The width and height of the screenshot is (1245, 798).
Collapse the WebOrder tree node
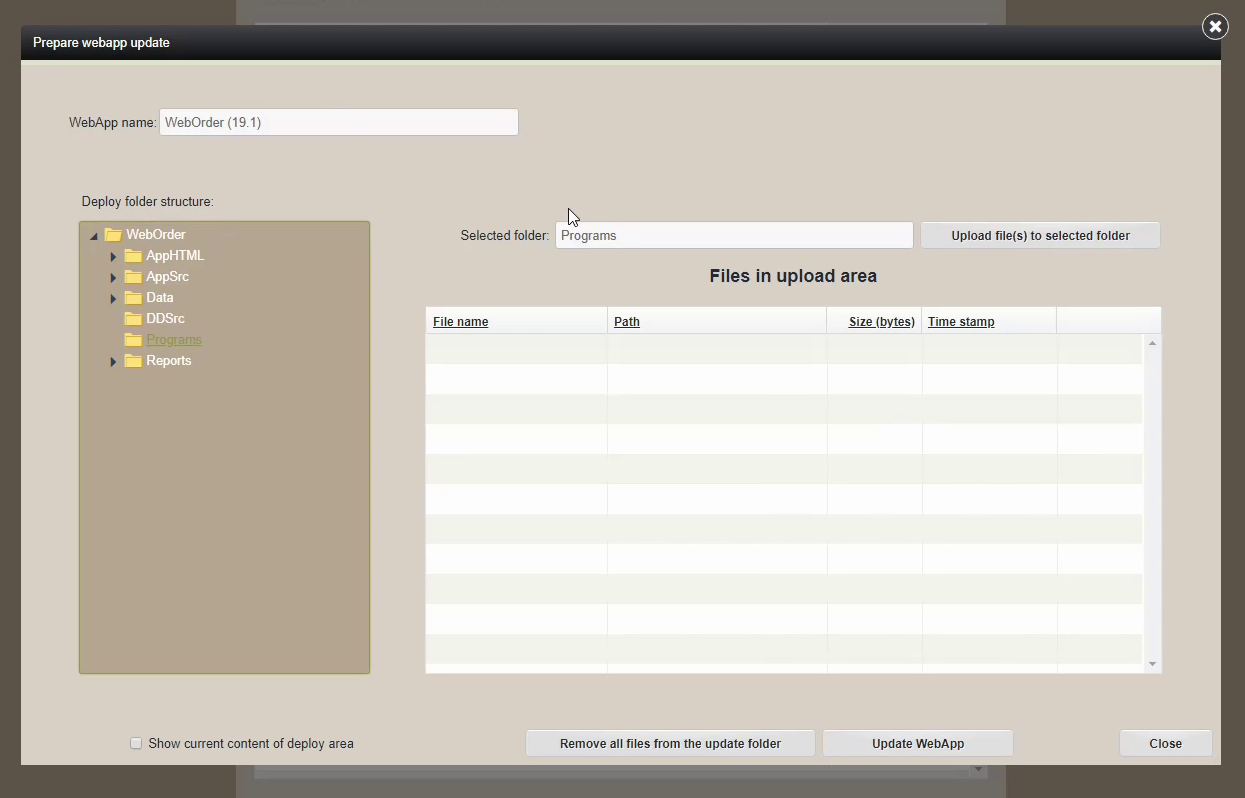pyautogui.click(x=94, y=236)
